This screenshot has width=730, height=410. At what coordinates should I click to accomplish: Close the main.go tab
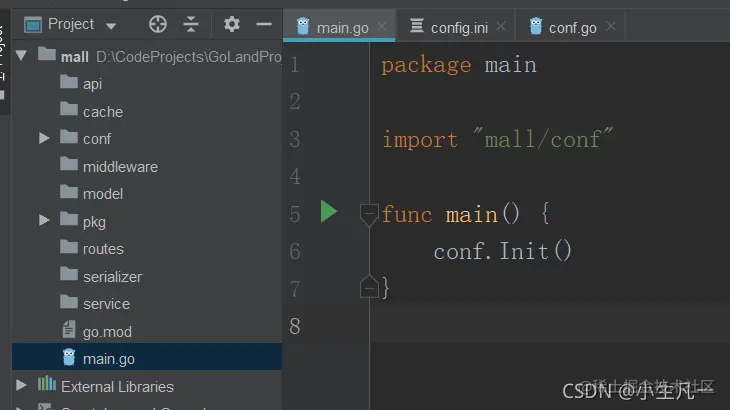[x=382, y=27]
